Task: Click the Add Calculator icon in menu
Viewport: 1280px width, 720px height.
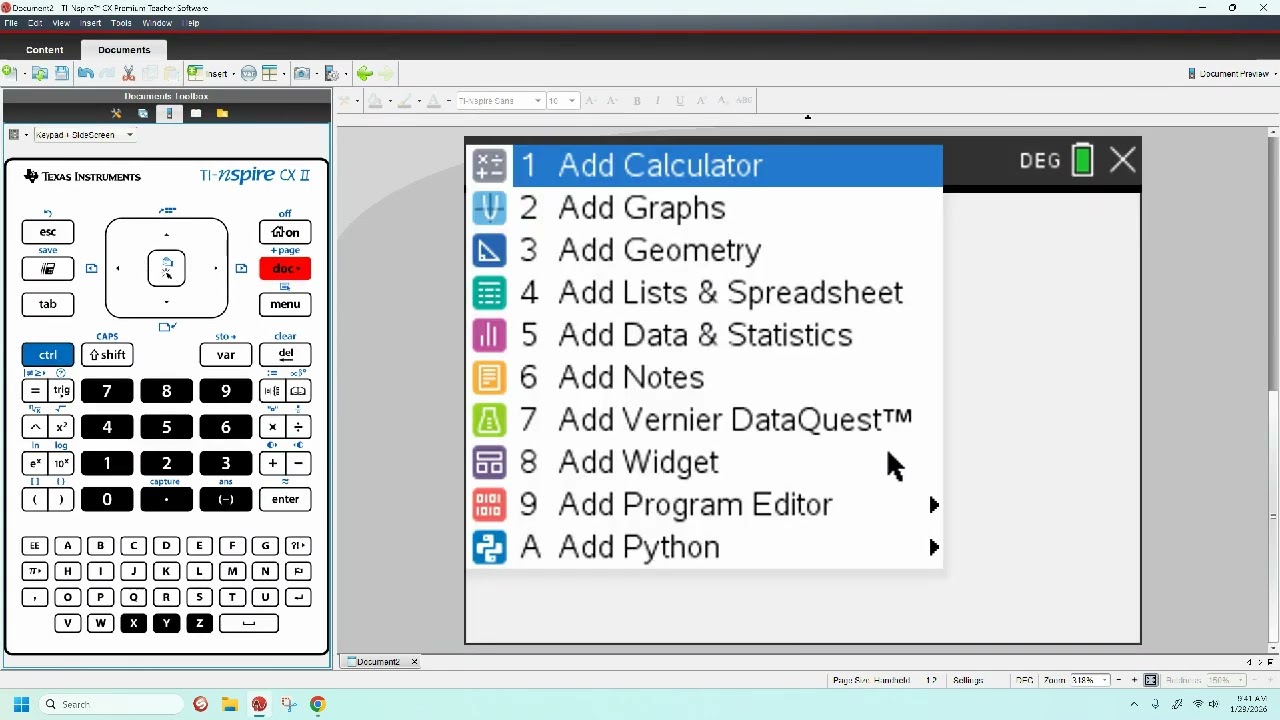Action: click(x=489, y=166)
